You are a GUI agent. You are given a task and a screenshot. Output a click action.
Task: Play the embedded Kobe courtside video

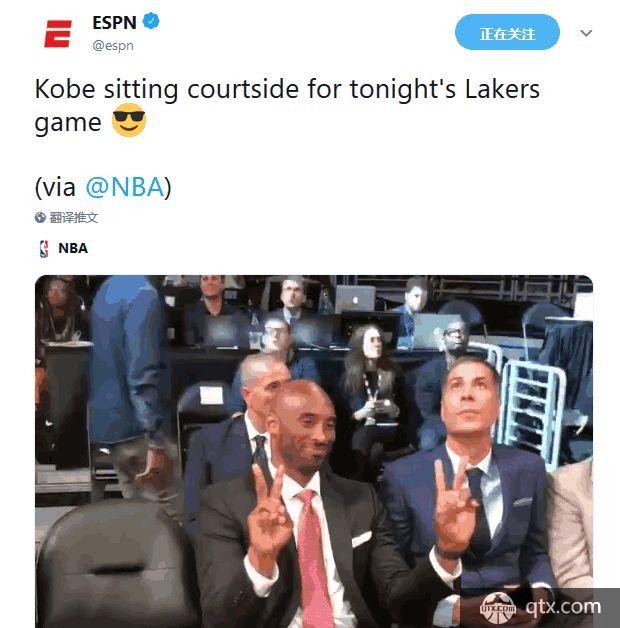click(x=314, y=451)
